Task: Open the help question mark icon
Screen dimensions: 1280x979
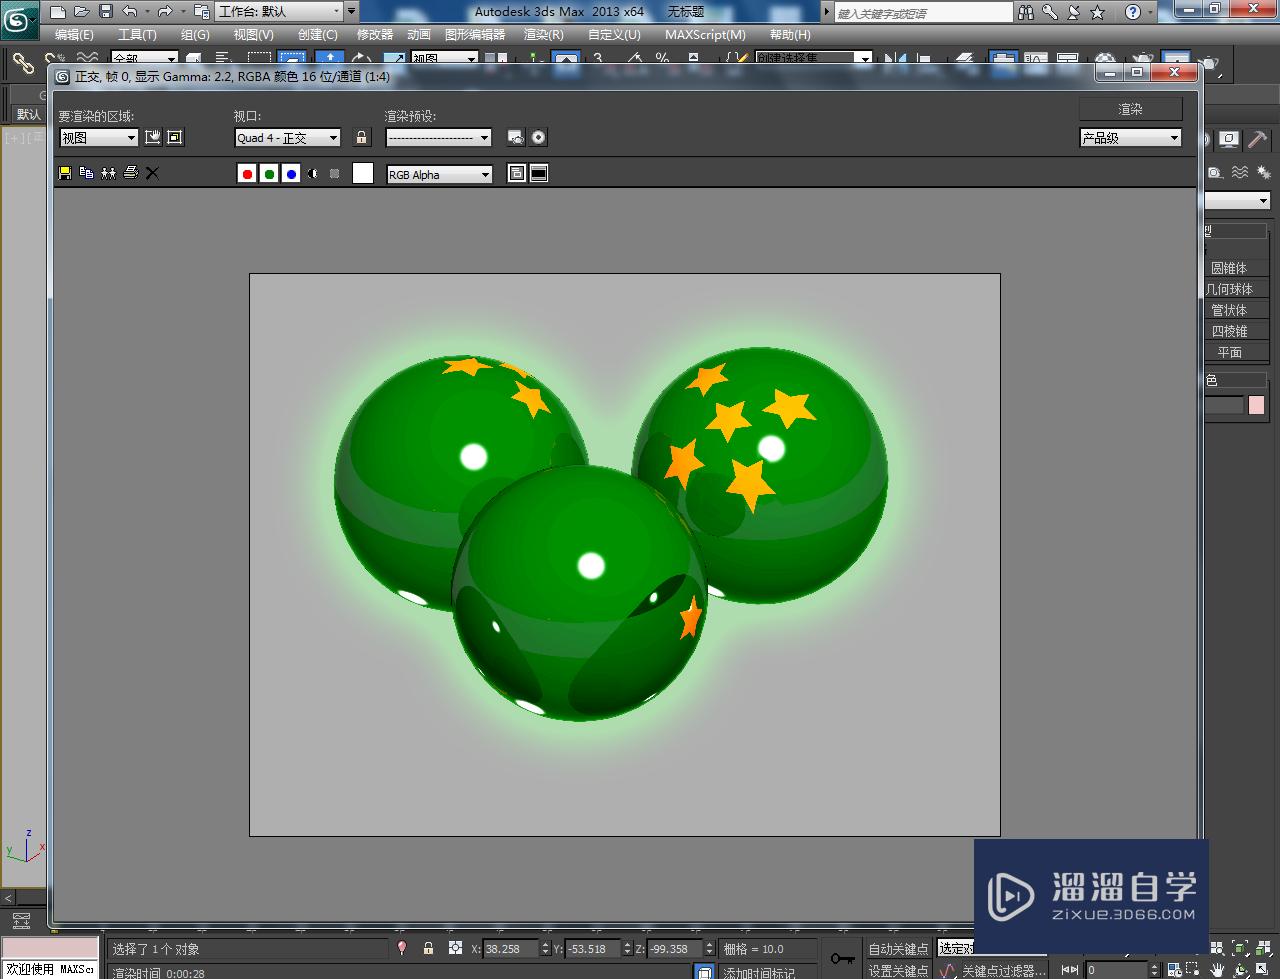Action: (1132, 12)
